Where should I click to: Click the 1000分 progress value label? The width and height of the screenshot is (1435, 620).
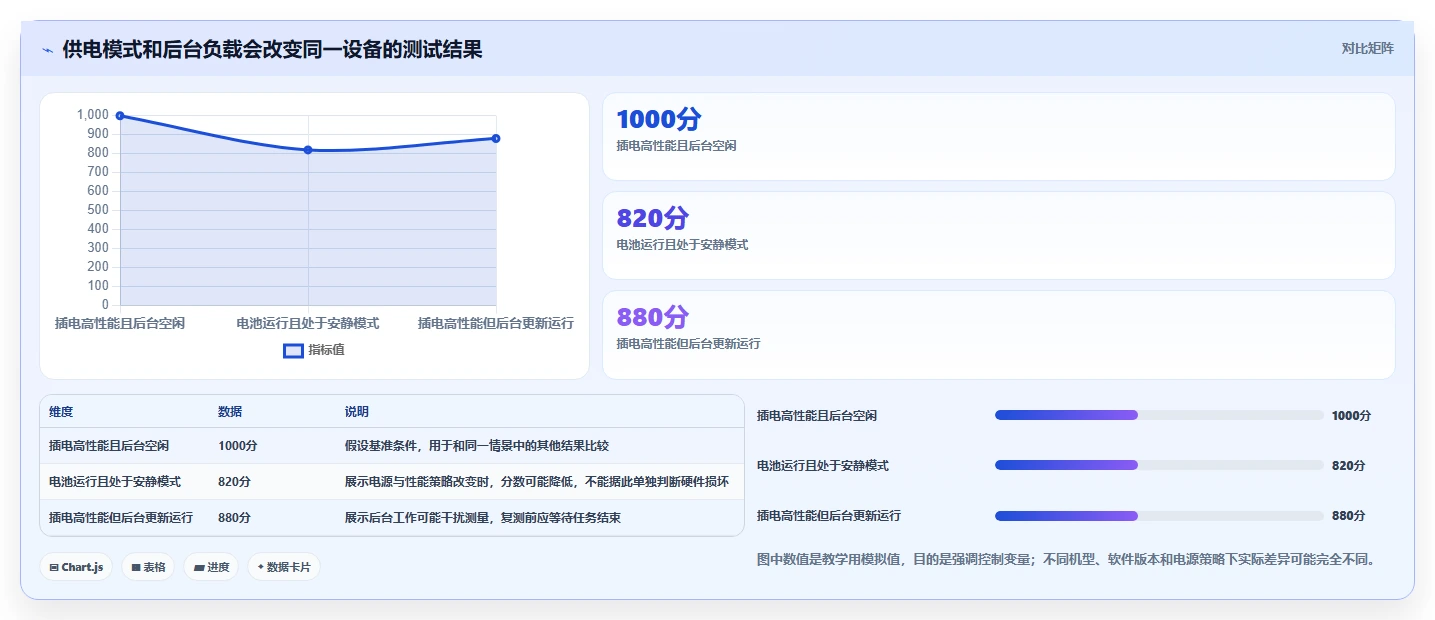(x=1351, y=415)
